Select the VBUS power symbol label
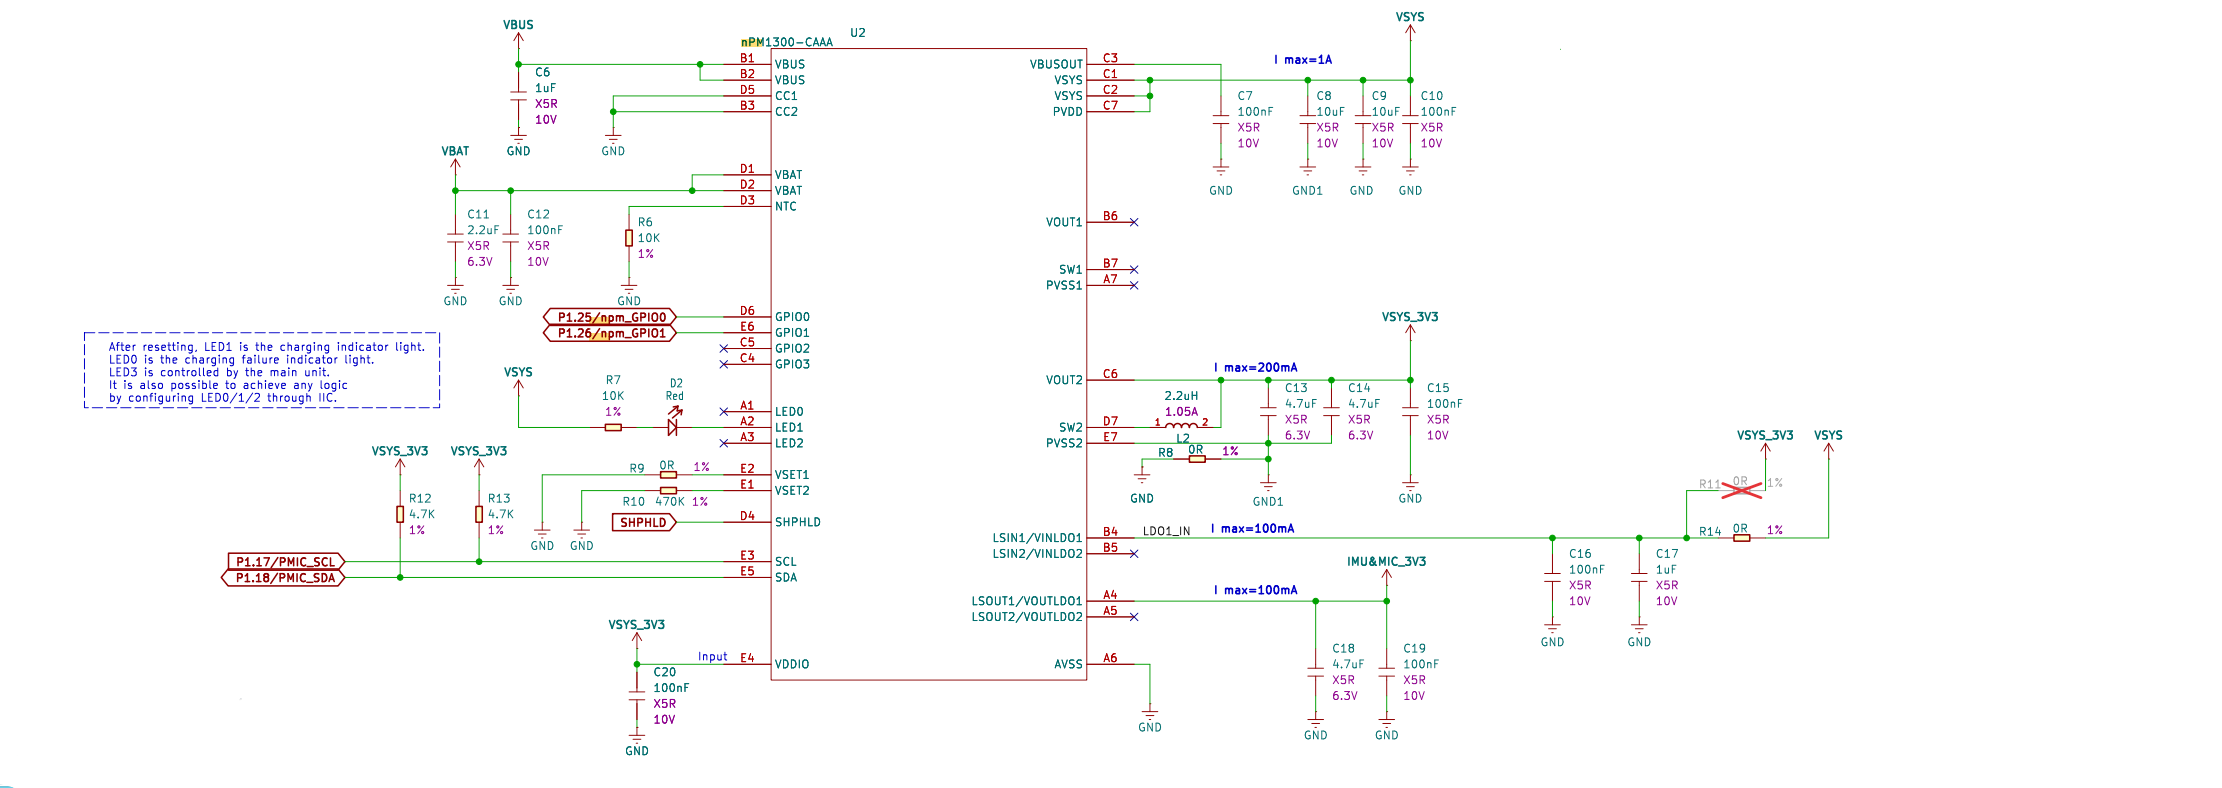This screenshot has height=788, width=2222. pos(518,25)
